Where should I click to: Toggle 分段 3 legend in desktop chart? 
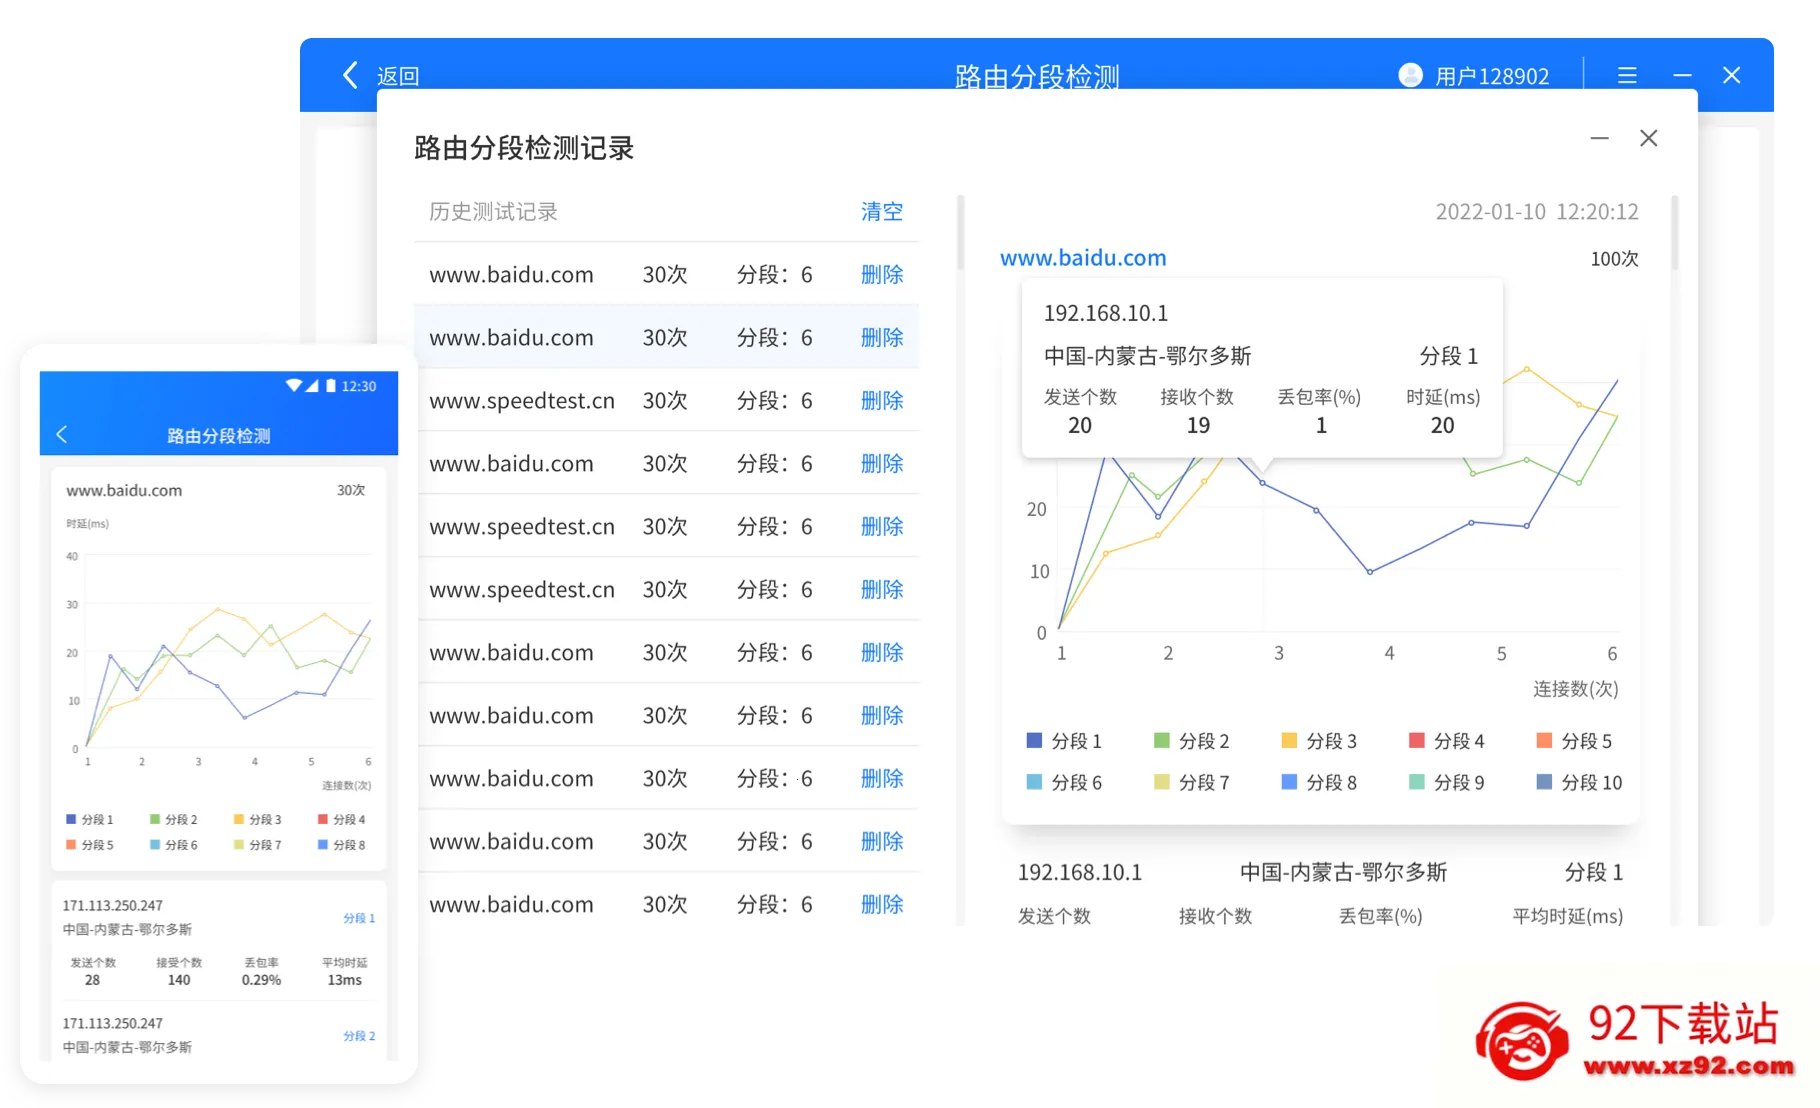point(1319,741)
